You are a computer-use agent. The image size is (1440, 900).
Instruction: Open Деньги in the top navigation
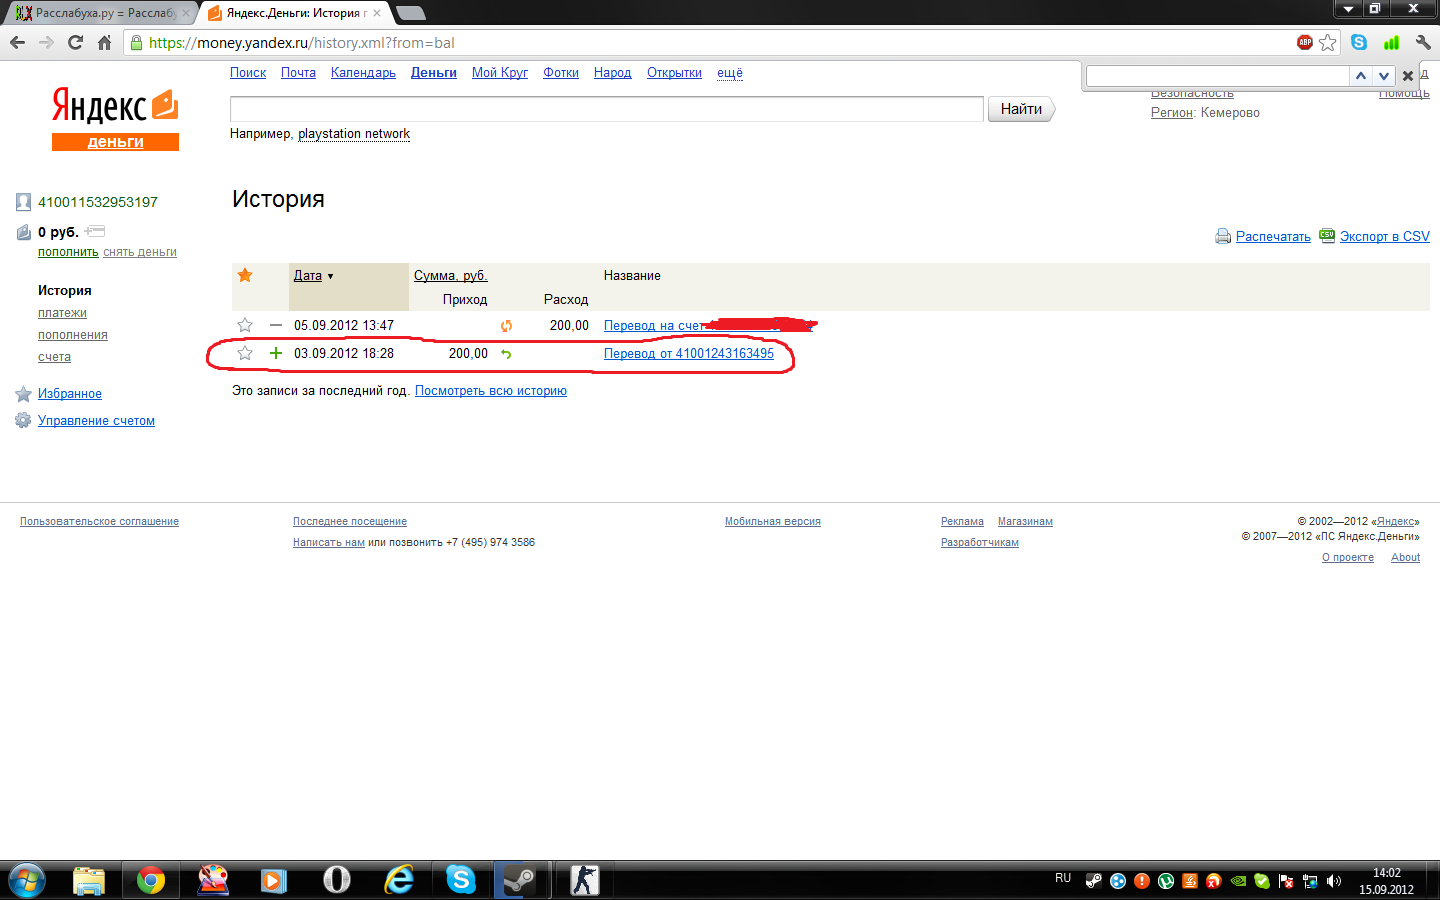(434, 73)
